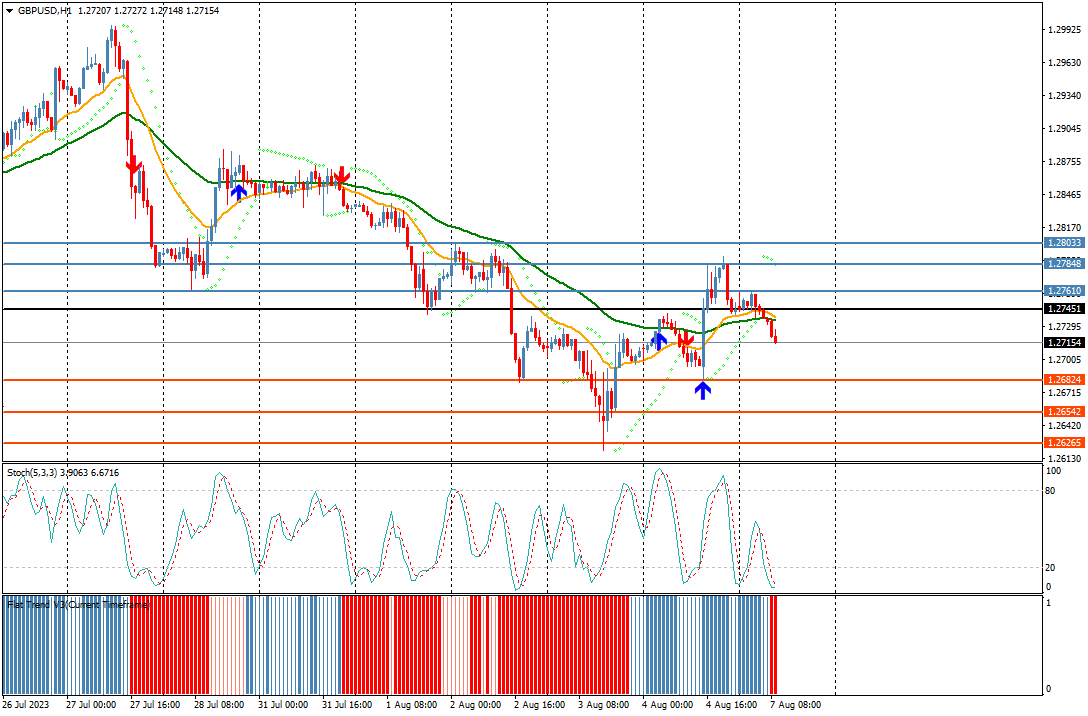The height and width of the screenshot is (716, 1088).
Task: Click the 1.28170 price axis value
Action: pyautogui.click(x=1064, y=228)
